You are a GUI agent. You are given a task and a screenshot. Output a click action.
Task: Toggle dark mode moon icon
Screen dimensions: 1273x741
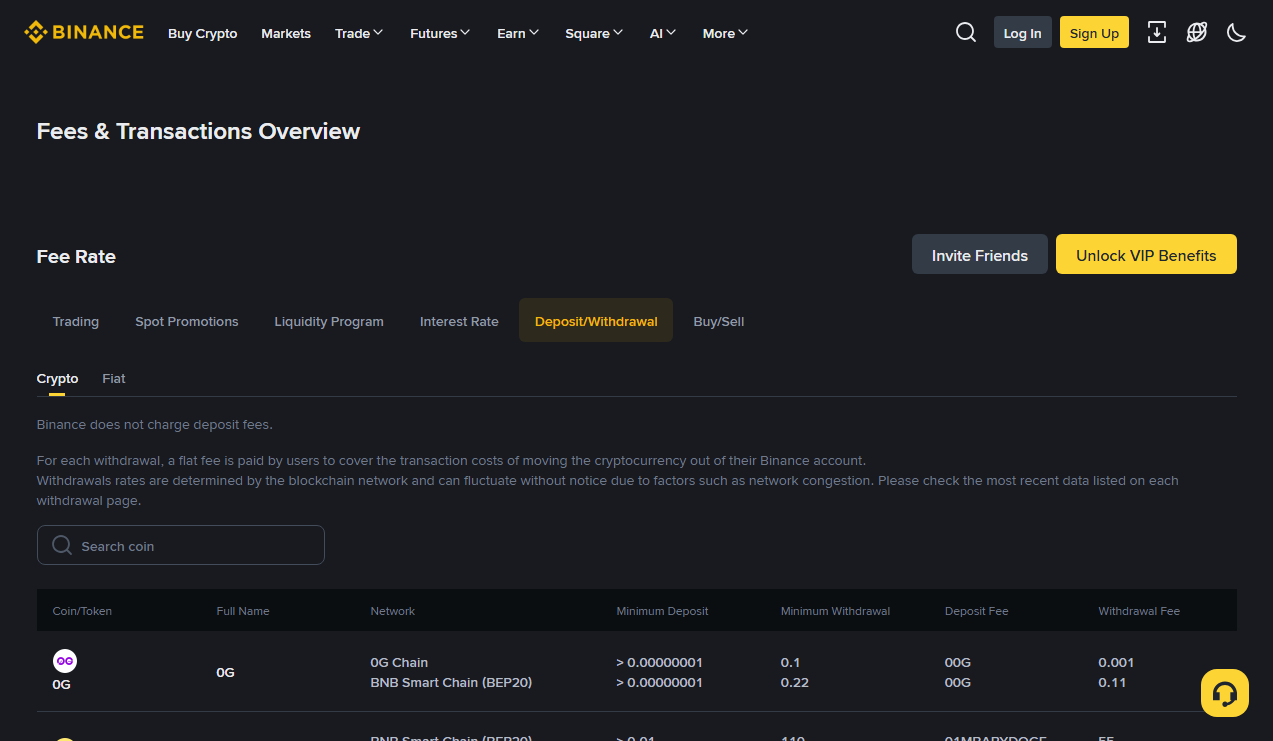(x=1237, y=33)
